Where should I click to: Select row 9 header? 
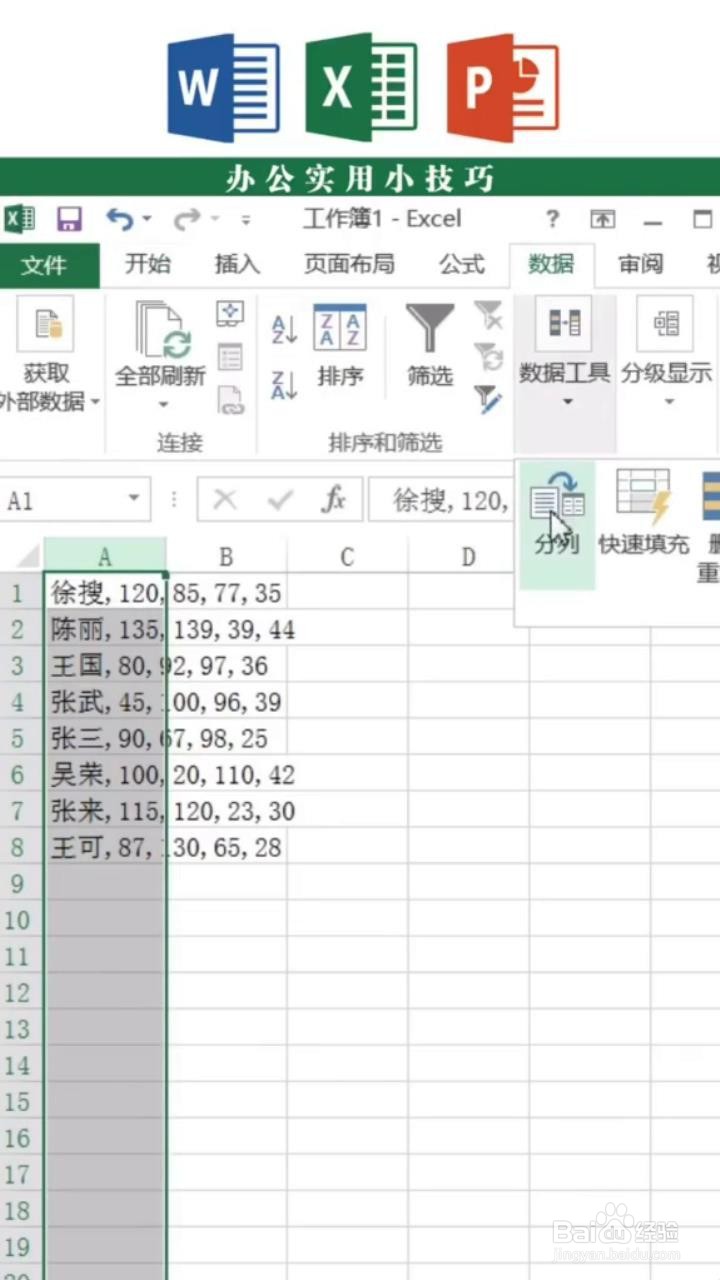pyautogui.click(x=17, y=884)
